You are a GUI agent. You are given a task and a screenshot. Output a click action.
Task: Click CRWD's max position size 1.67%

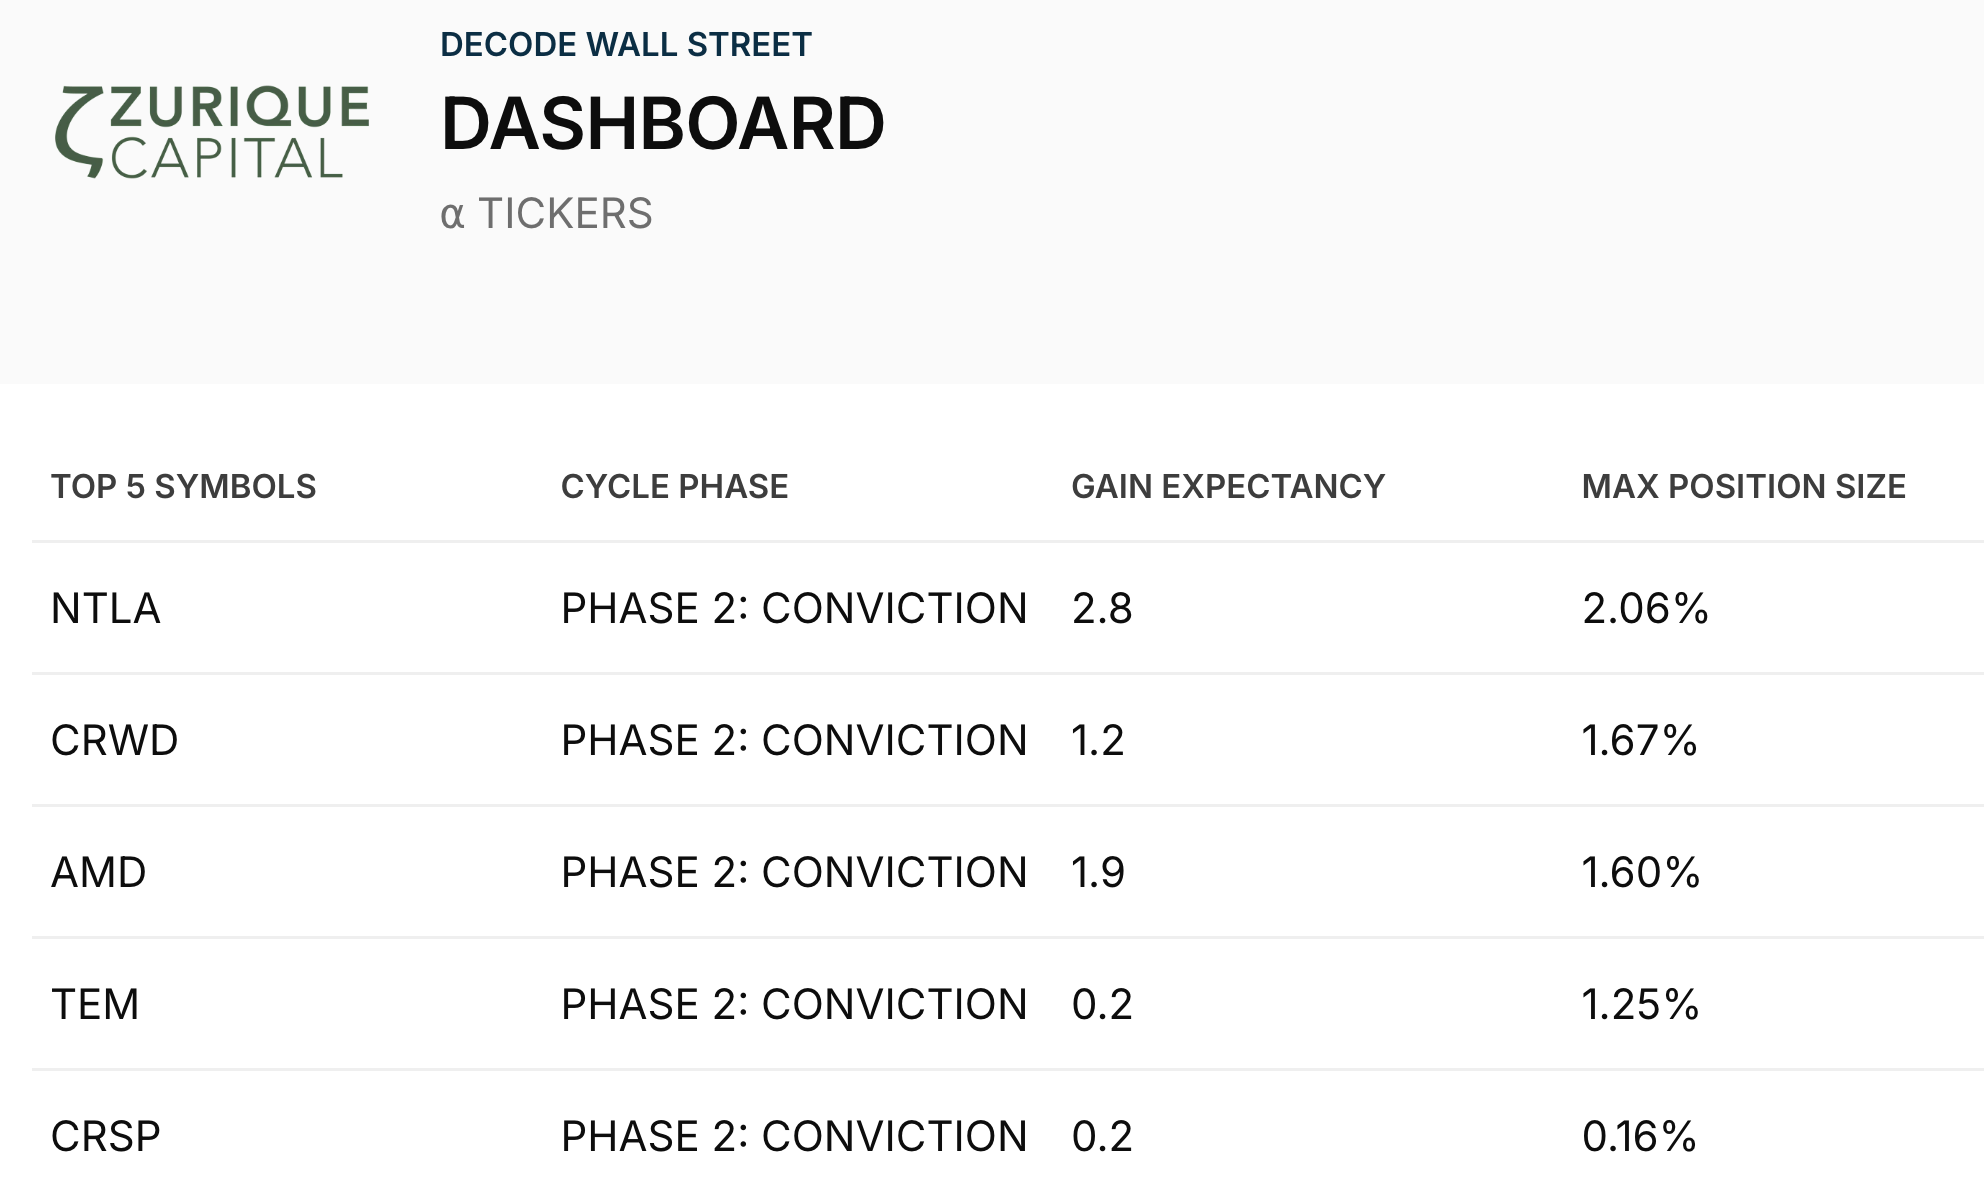tap(1640, 741)
